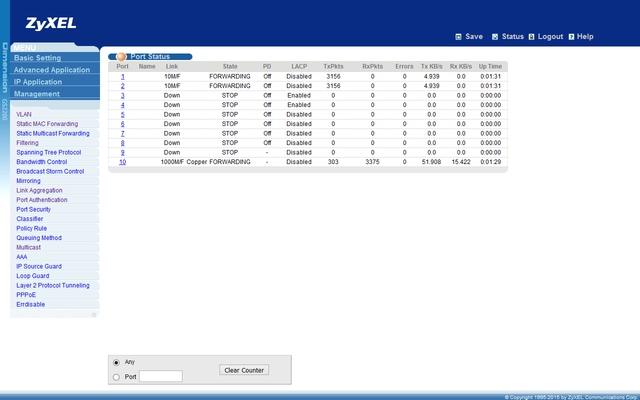This screenshot has height=400, width=640.
Task: Click the Help link text
Action: coord(585,37)
